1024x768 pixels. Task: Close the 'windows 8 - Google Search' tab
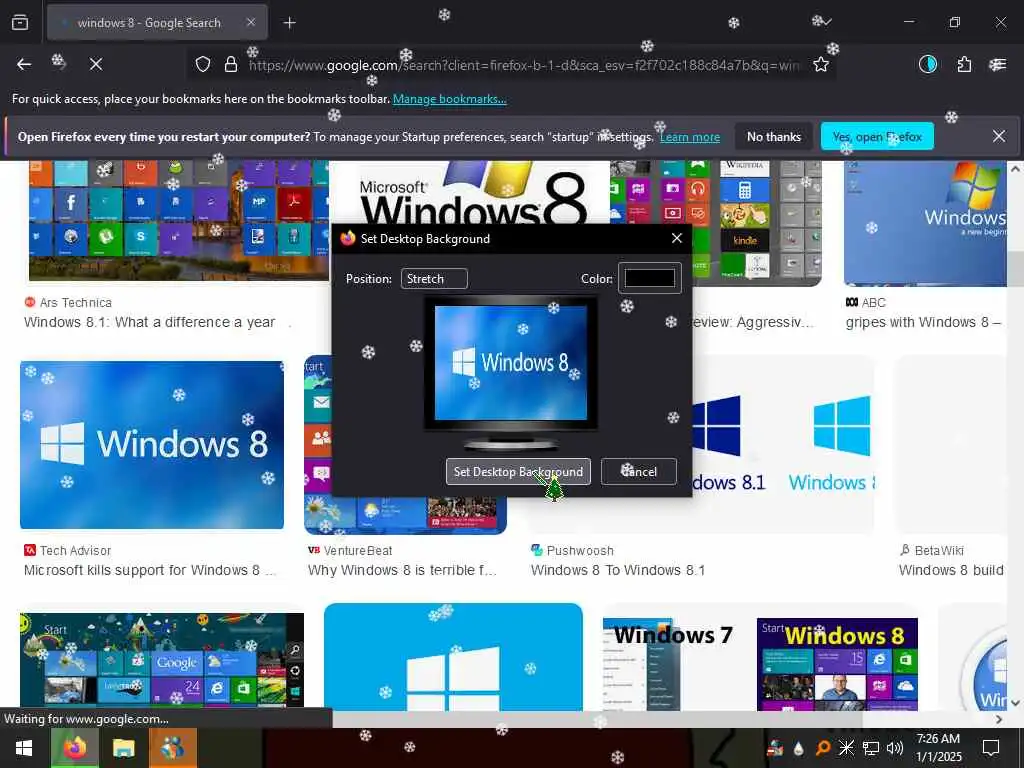tap(251, 22)
